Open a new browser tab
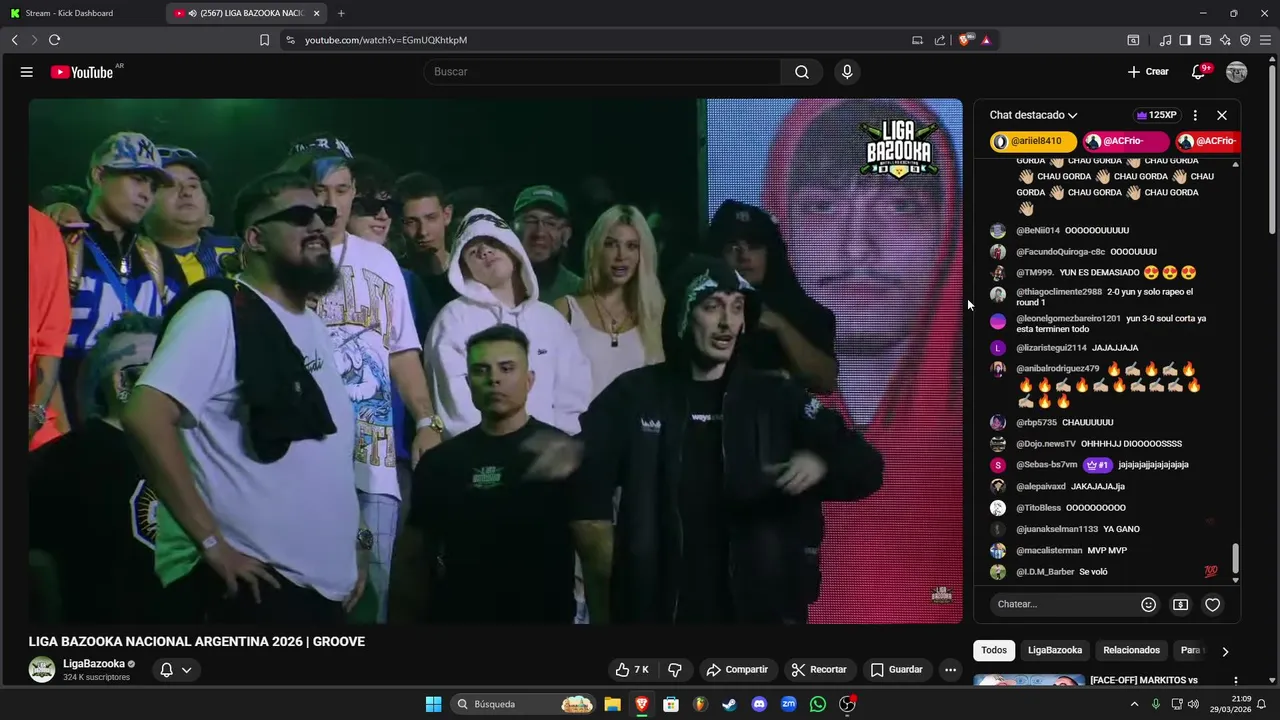This screenshot has height=720, width=1280. point(341,13)
